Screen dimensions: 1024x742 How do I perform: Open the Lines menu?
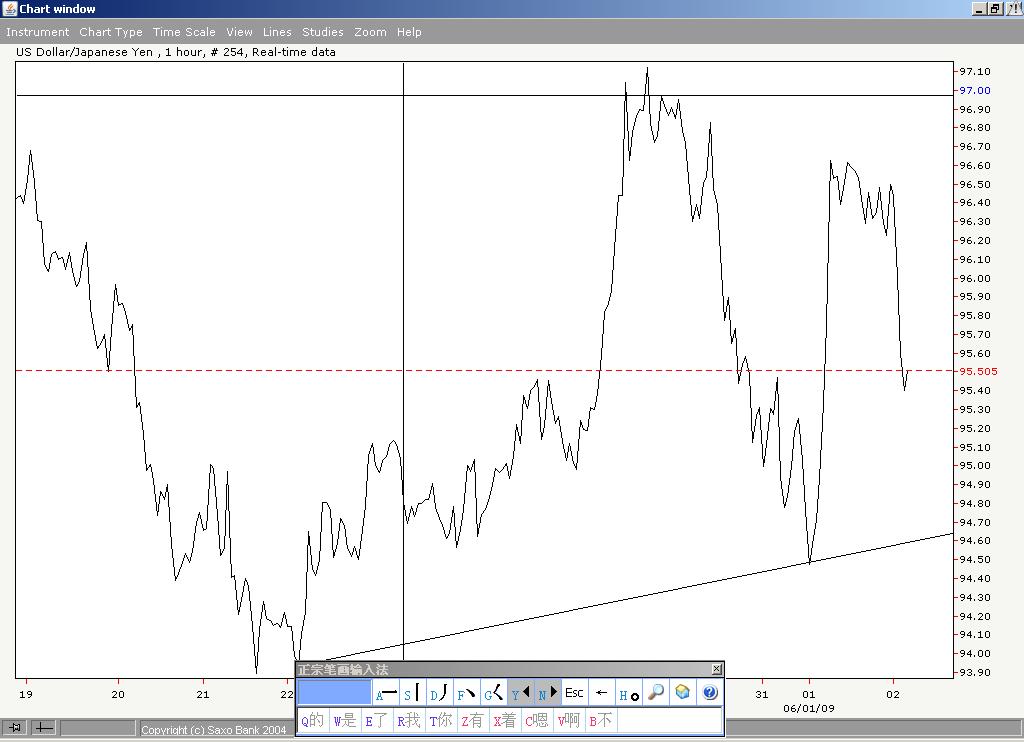coord(277,32)
